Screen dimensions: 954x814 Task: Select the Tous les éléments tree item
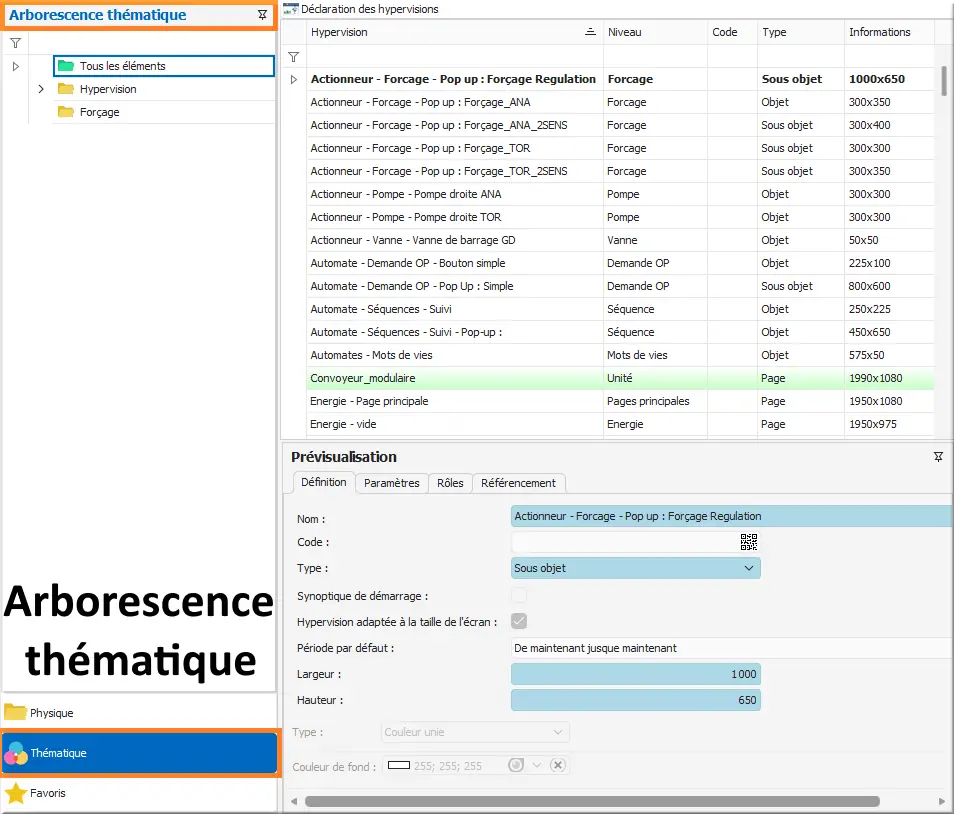164,66
